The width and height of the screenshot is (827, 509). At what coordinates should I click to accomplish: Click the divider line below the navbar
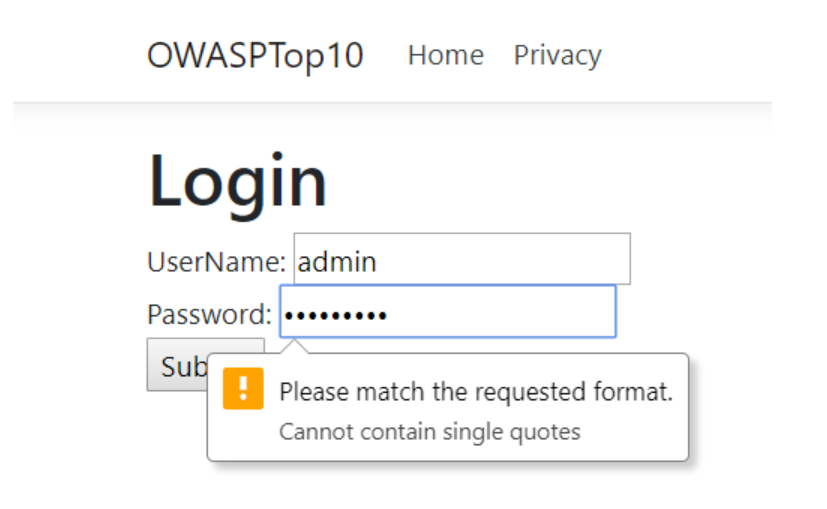400,102
